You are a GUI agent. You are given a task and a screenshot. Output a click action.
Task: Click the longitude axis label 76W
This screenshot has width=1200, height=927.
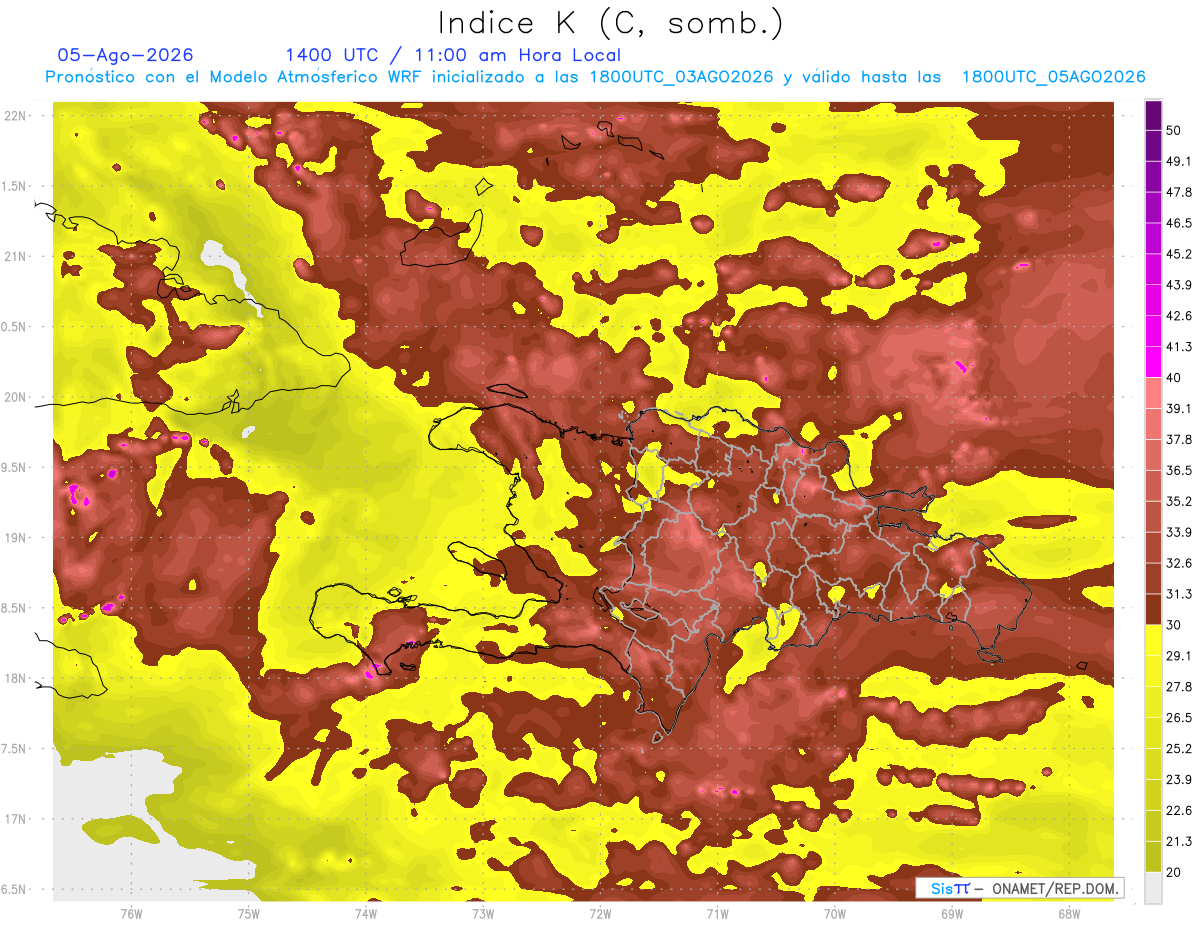point(131,914)
